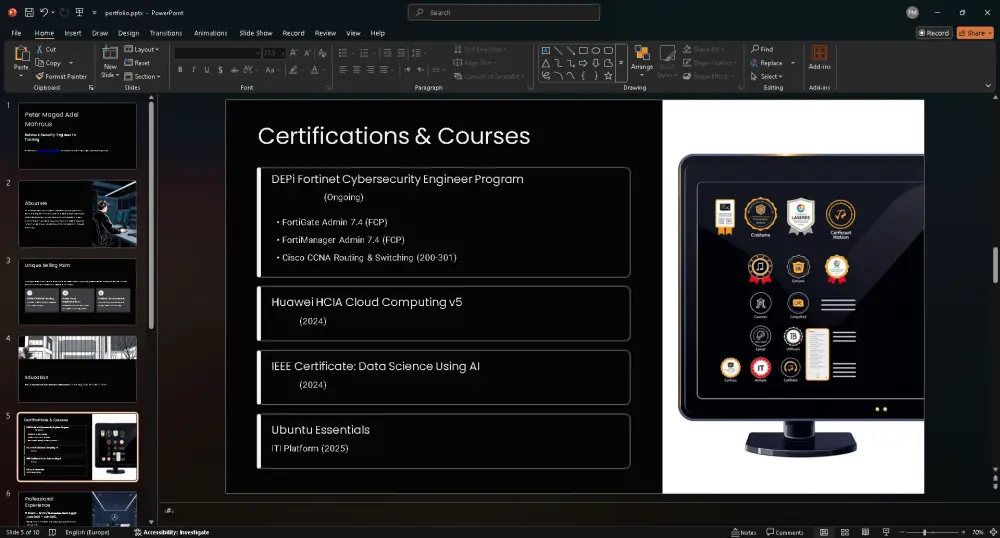The height and width of the screenshot is (538, 1000).
Task: Click the Cut icon in Clipboard
Action: [x=39, y=49]
